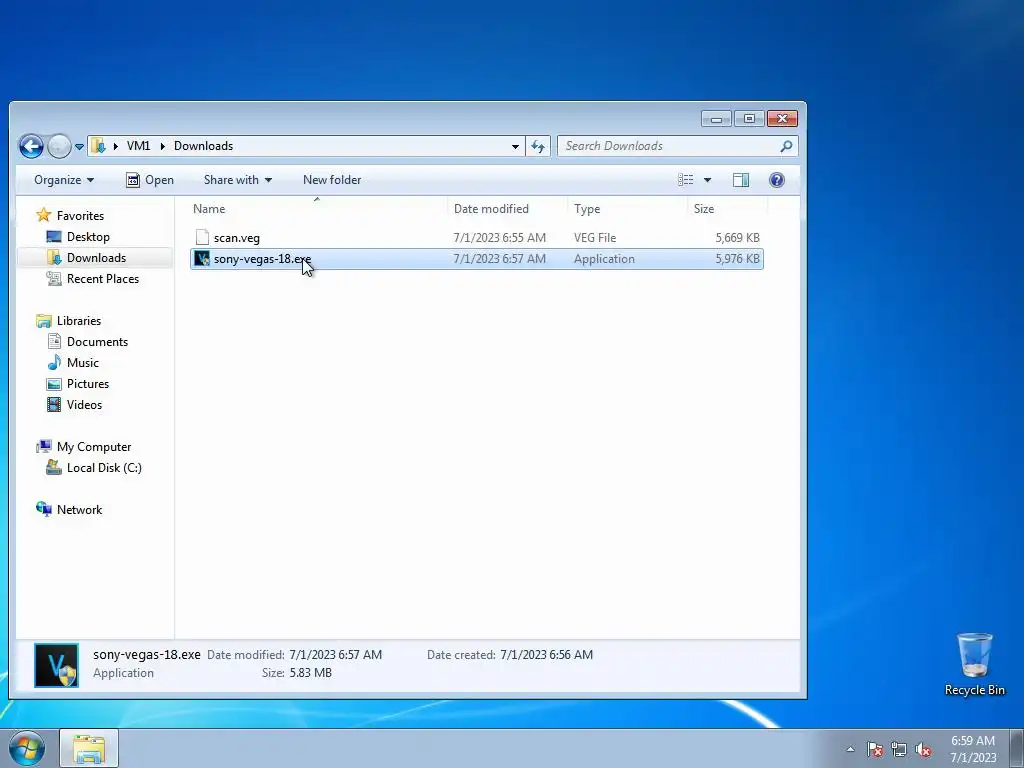This screenshot has height=768, width=1024.
Task: Refresh the Downloads folder view
Action: pyautogui.click(x=538, y=146)
